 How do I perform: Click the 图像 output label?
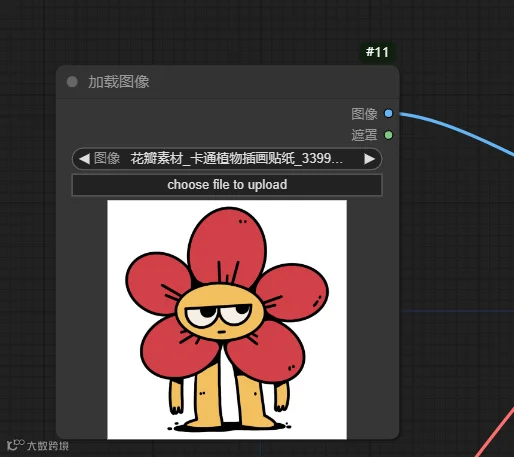pos(364,114)
